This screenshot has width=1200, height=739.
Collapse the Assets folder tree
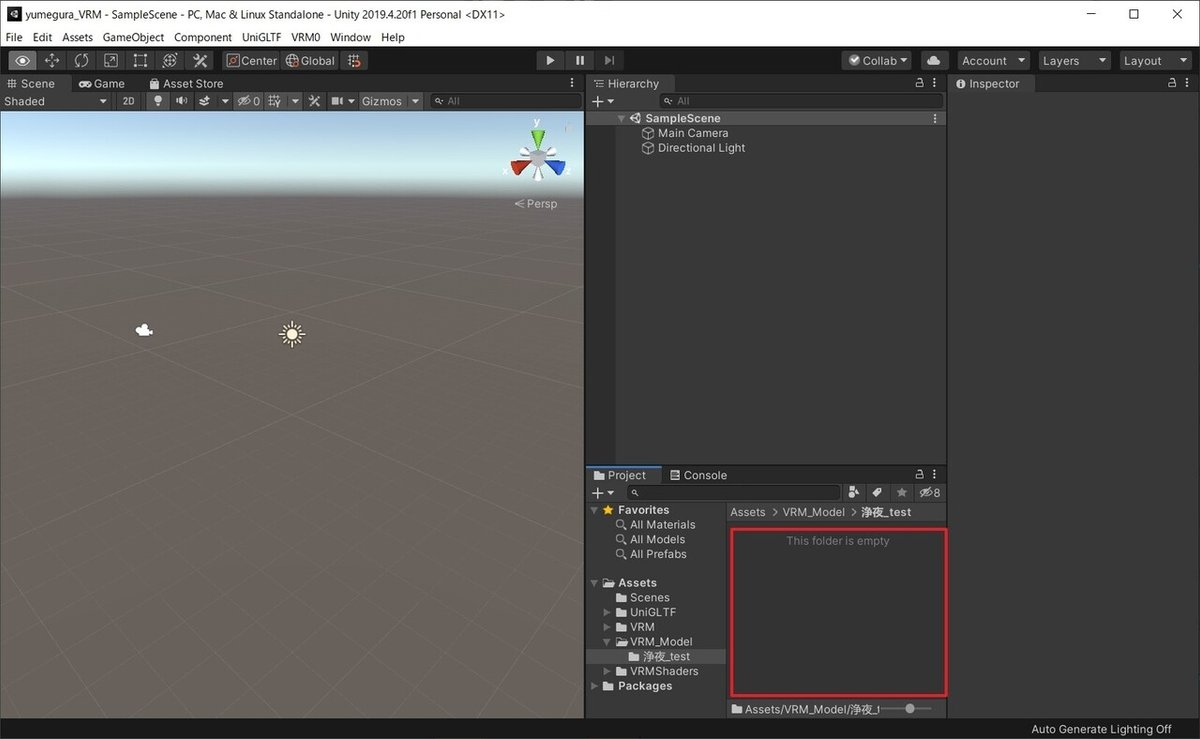[594, 582]
